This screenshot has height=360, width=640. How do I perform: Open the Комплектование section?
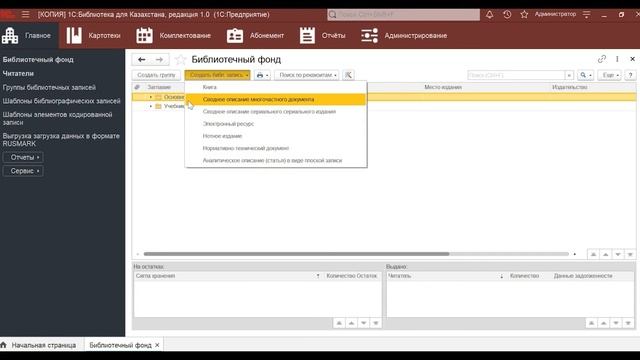click(x=173, y=36)
